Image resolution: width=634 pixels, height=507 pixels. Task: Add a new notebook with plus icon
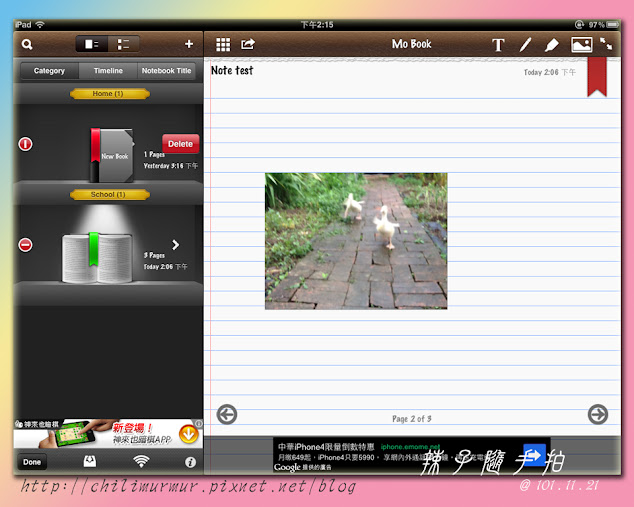coord(189,44)
